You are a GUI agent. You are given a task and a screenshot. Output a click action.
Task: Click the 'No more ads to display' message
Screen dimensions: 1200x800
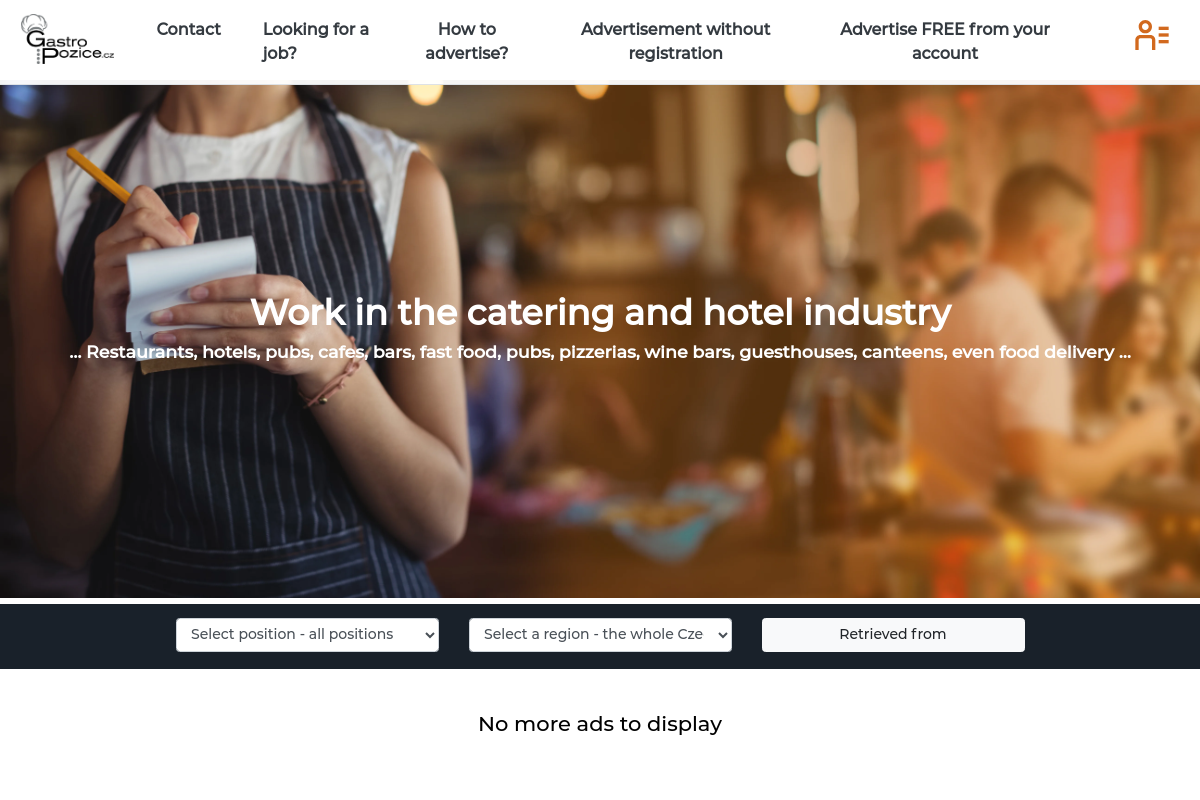600,724
